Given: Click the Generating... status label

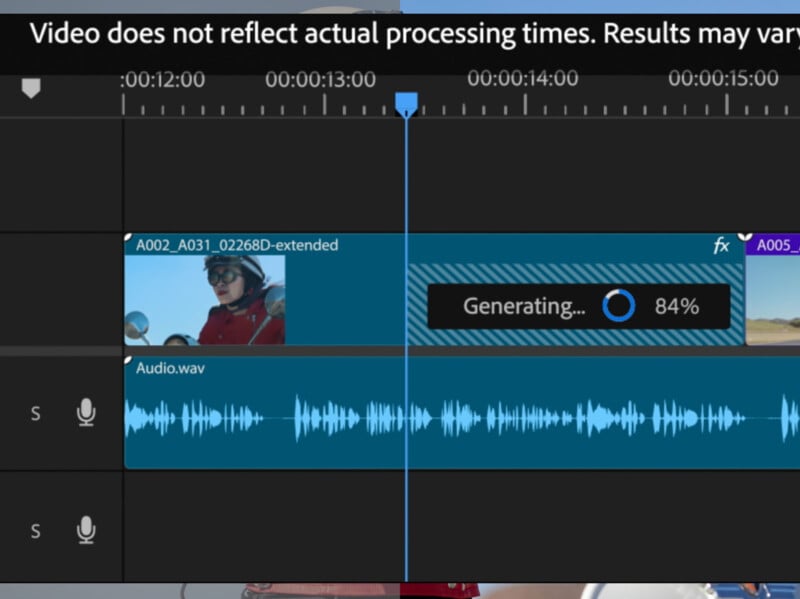Looking at the screenshot, I should (524, 307).
